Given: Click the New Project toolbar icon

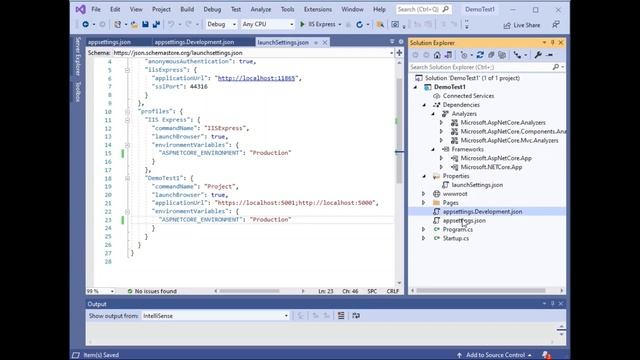Looking at the screenshot, I should click(x=118, y=24).
